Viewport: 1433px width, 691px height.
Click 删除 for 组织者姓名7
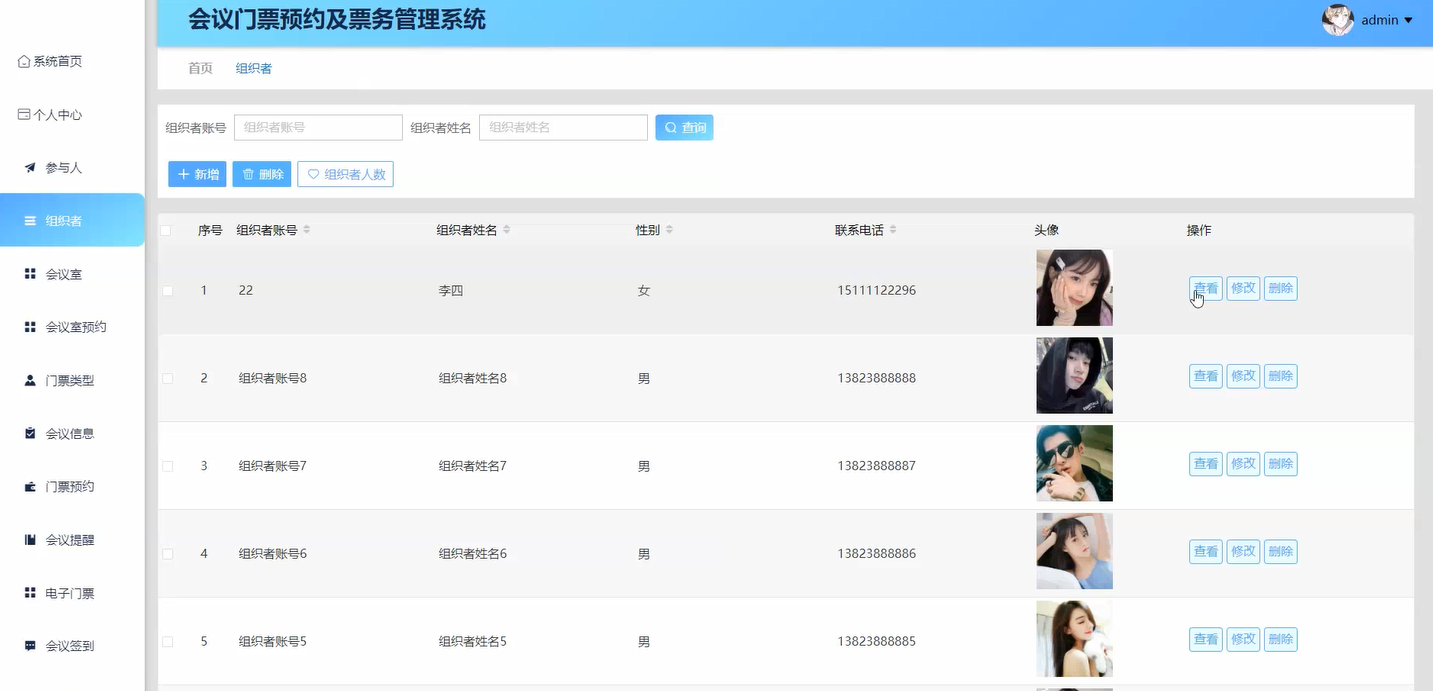1280,464
